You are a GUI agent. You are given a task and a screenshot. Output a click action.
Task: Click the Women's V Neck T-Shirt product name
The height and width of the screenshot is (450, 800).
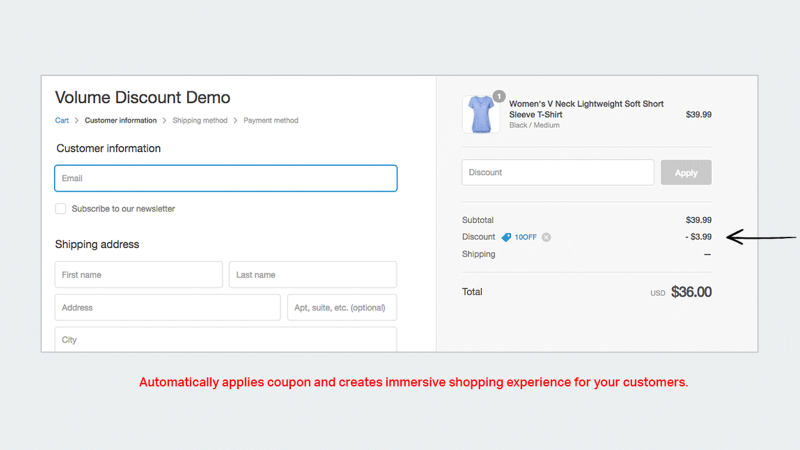pyautogui.click(x=586, y=109)
